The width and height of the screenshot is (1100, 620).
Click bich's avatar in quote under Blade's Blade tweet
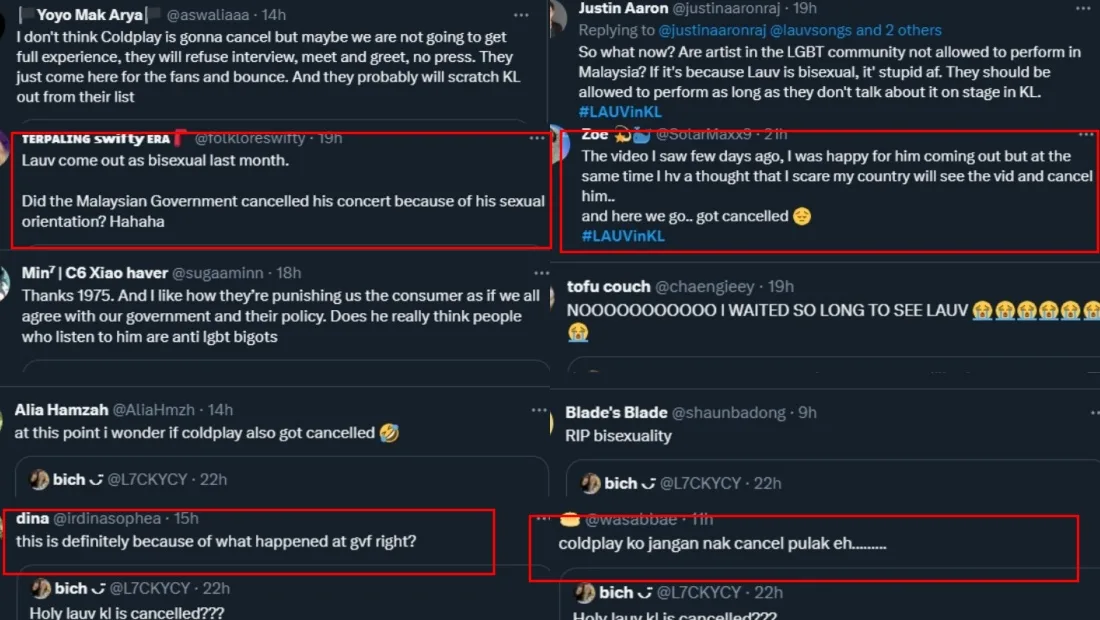coord(591,483)
